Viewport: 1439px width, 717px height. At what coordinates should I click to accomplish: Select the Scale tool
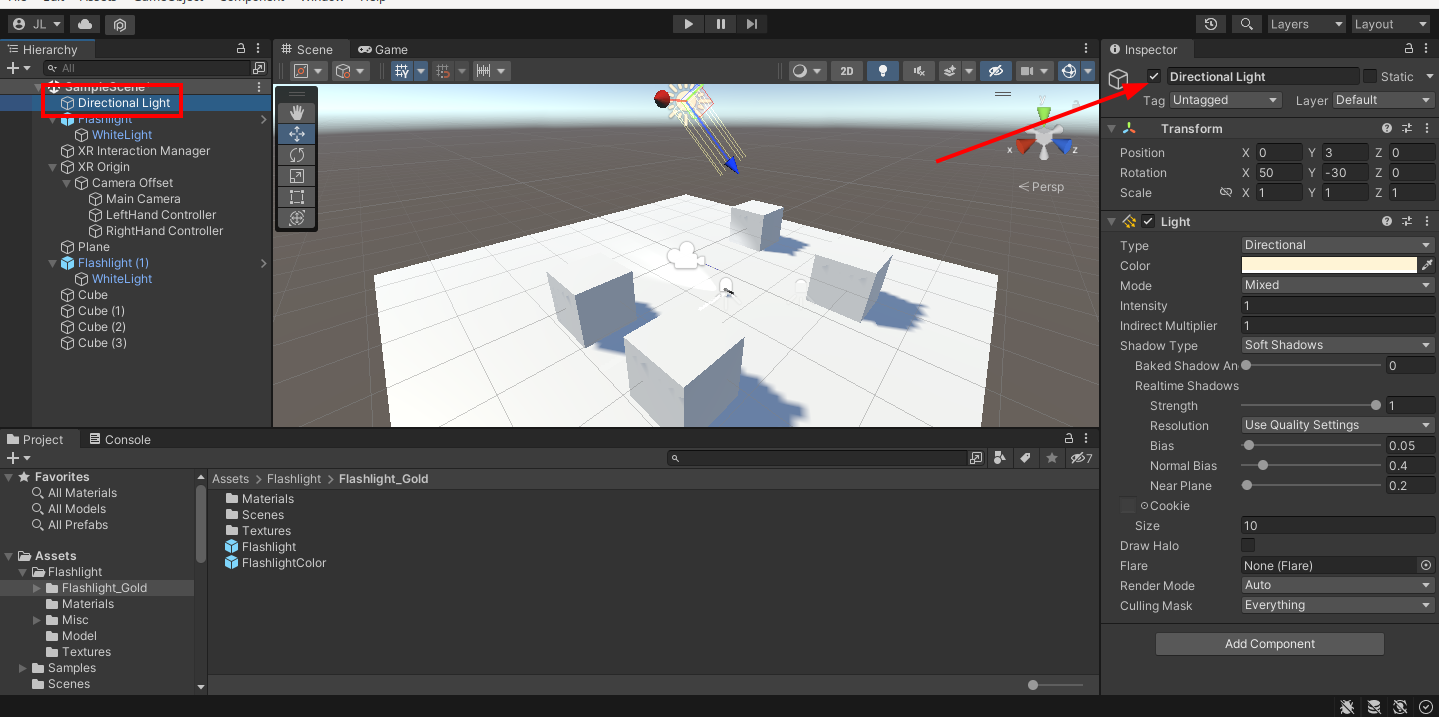tap(295, 175)
